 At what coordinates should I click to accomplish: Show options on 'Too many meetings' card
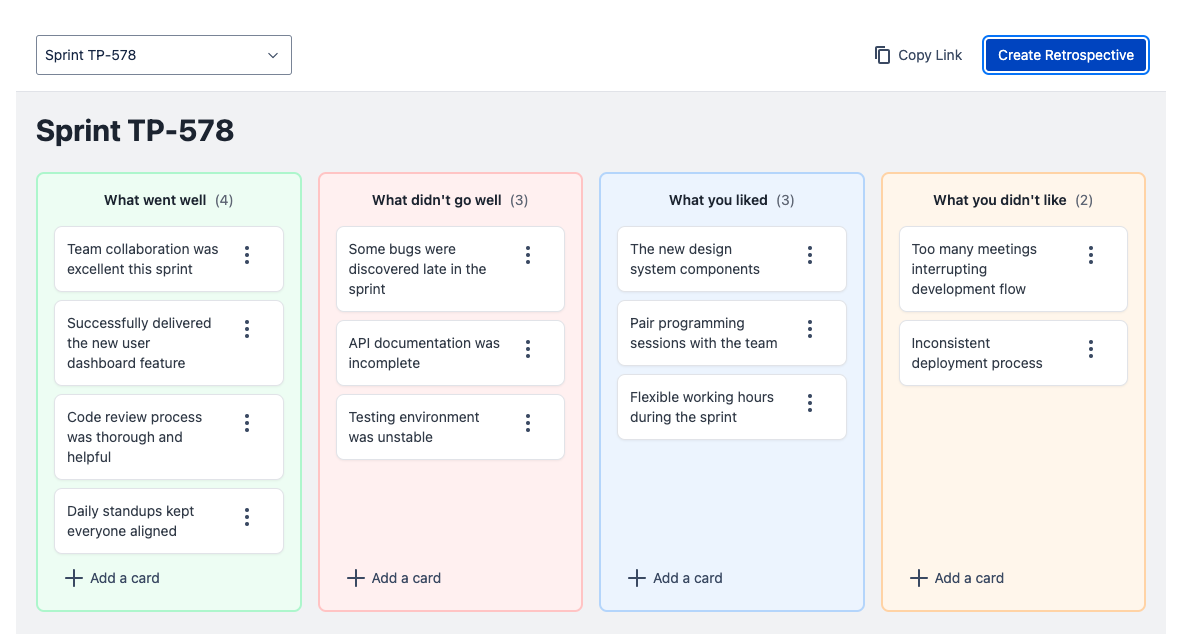[1091, 255]
